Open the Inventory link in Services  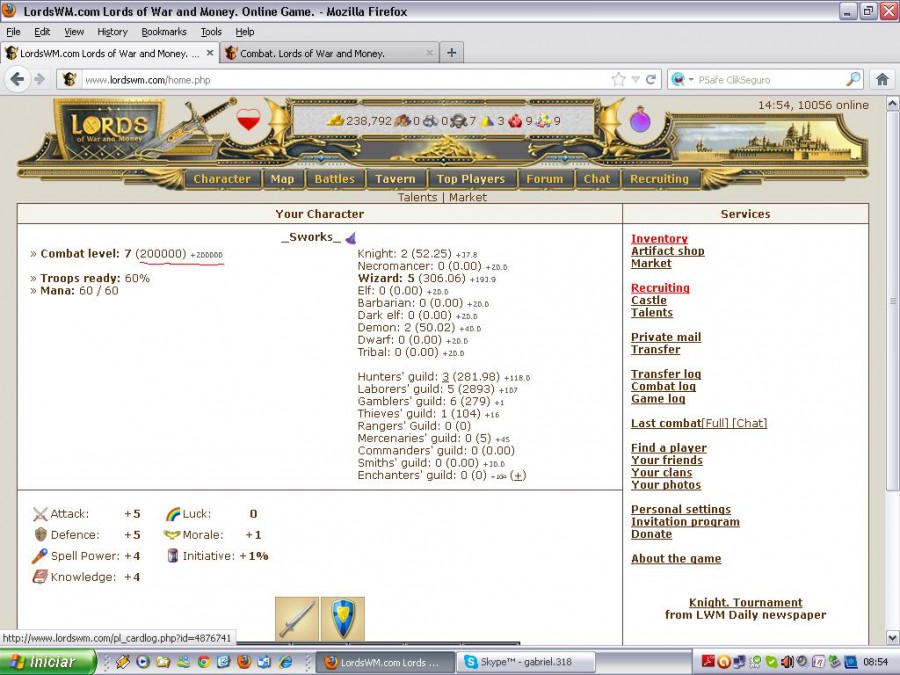click(x=659, y=239)
